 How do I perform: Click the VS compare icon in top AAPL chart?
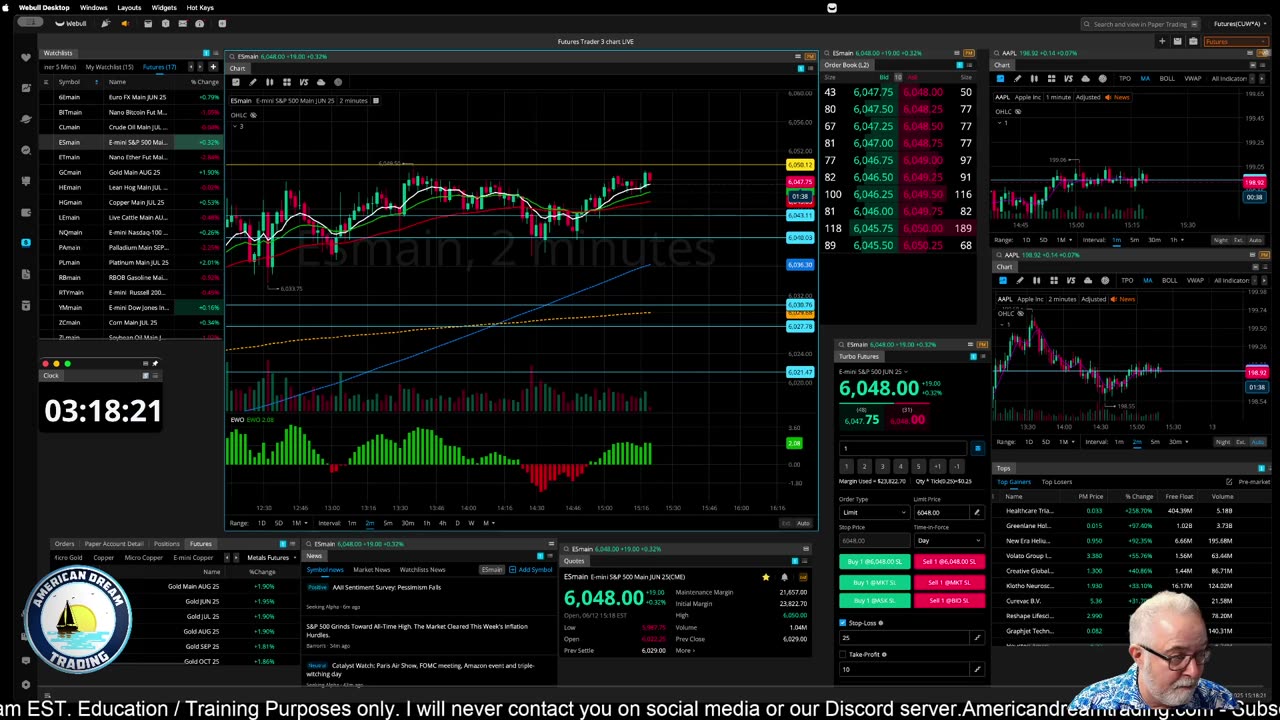point(1069,78)
